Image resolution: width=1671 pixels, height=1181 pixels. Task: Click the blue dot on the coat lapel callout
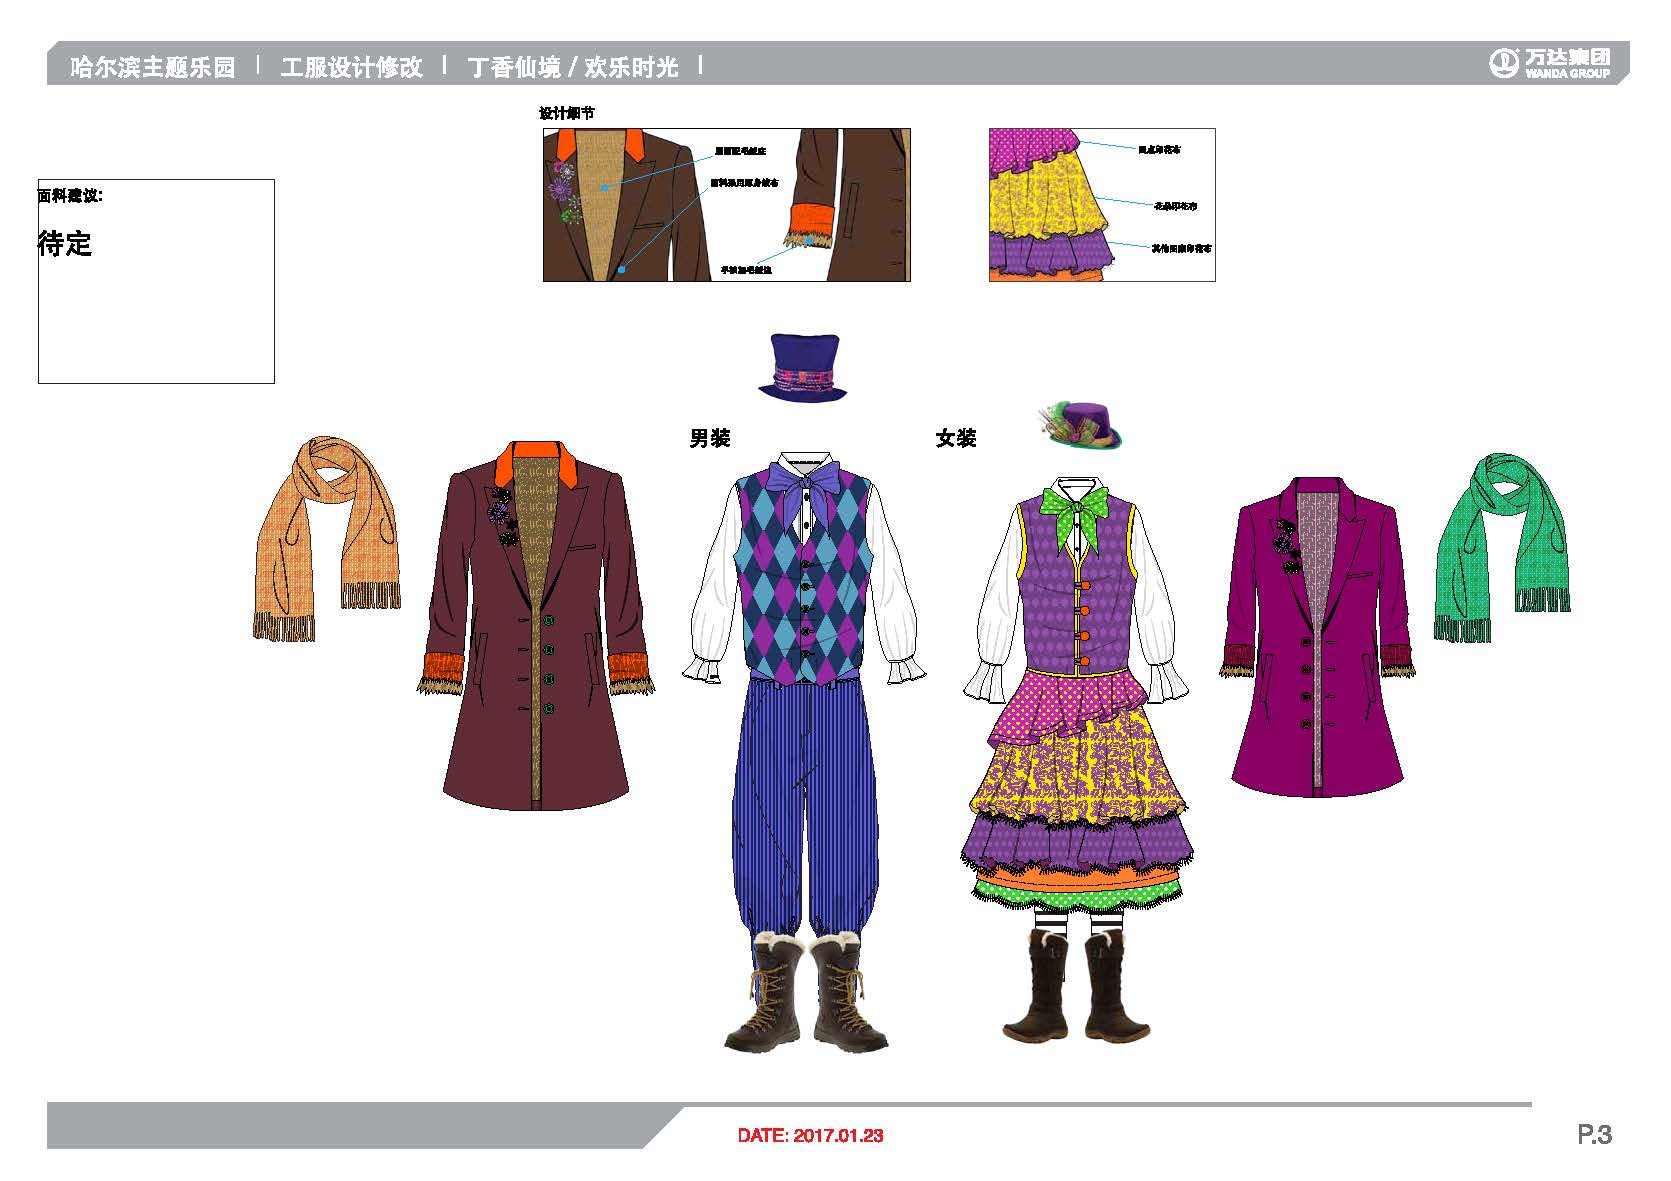[603, 188]
